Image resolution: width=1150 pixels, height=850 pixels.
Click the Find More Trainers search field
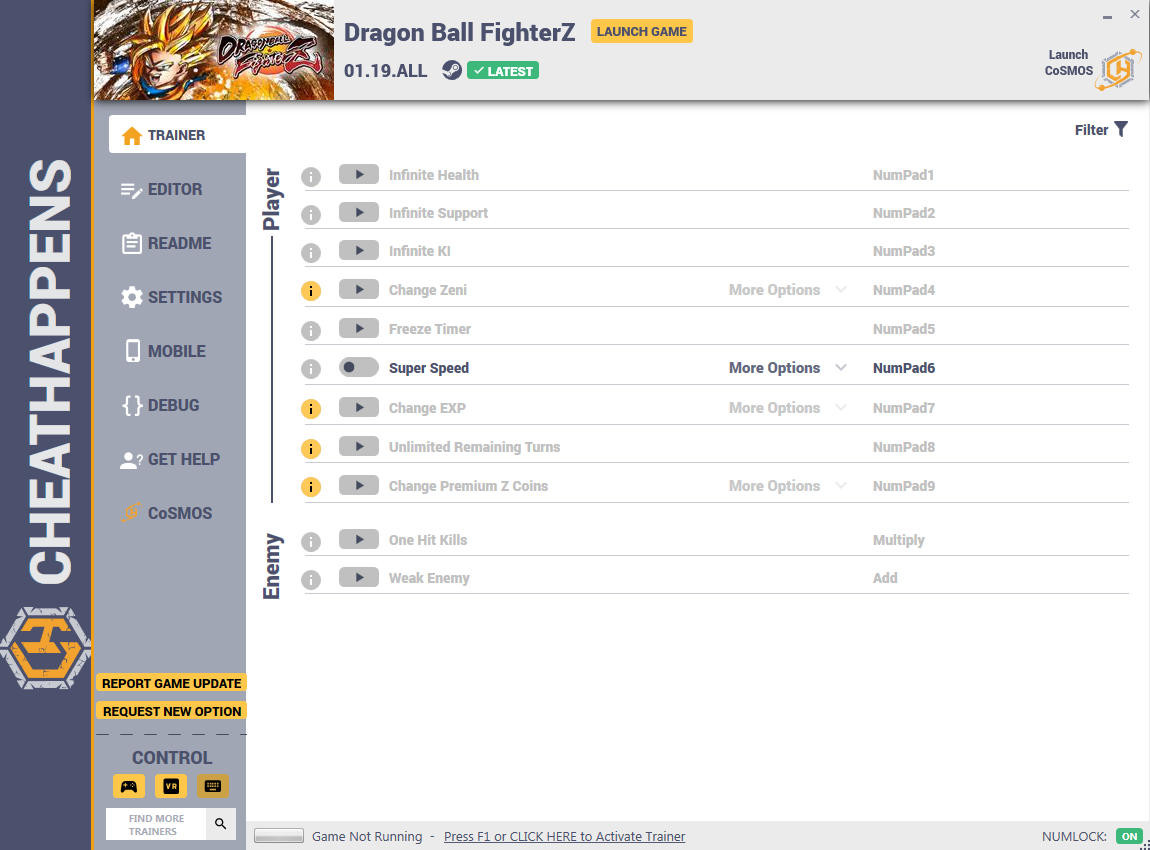pyautogui.click(x=156, y=824)
